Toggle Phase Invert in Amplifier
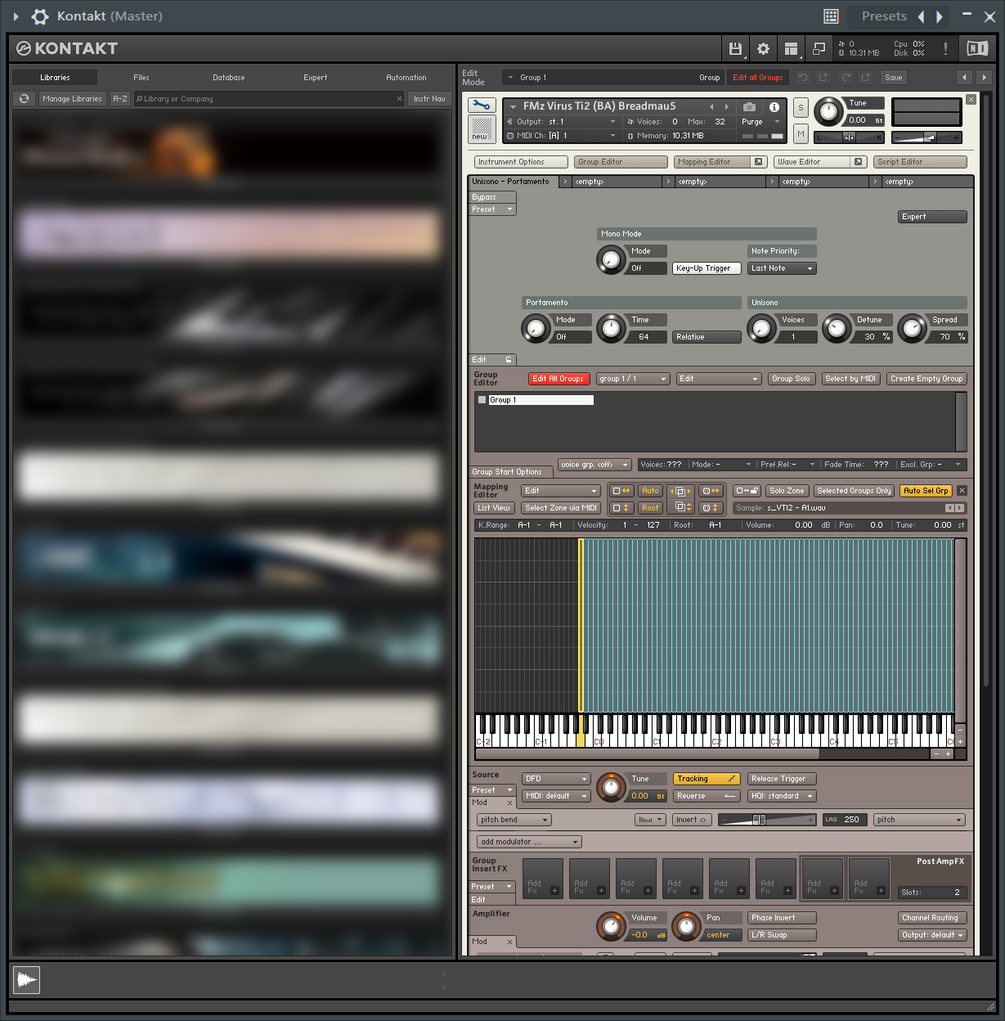The width and height of the screenshot is (1005, 1021). [782, 917]
